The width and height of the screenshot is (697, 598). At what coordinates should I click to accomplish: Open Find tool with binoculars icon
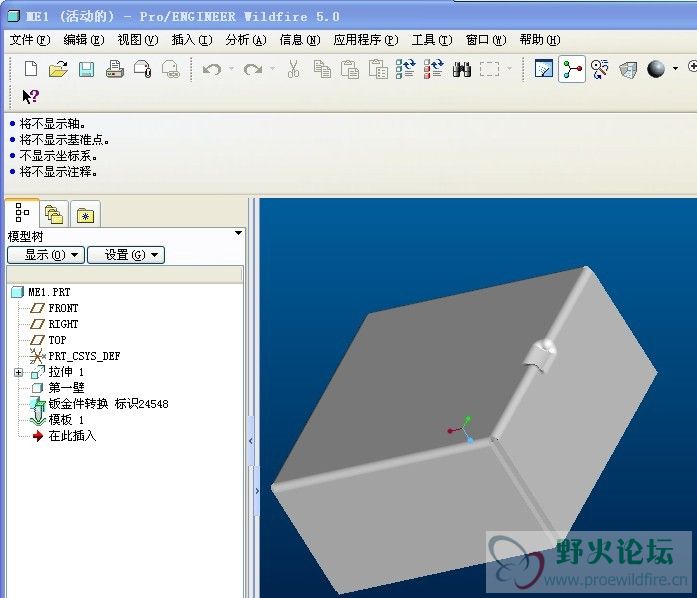pyautogui.click(x=462, y=69)
